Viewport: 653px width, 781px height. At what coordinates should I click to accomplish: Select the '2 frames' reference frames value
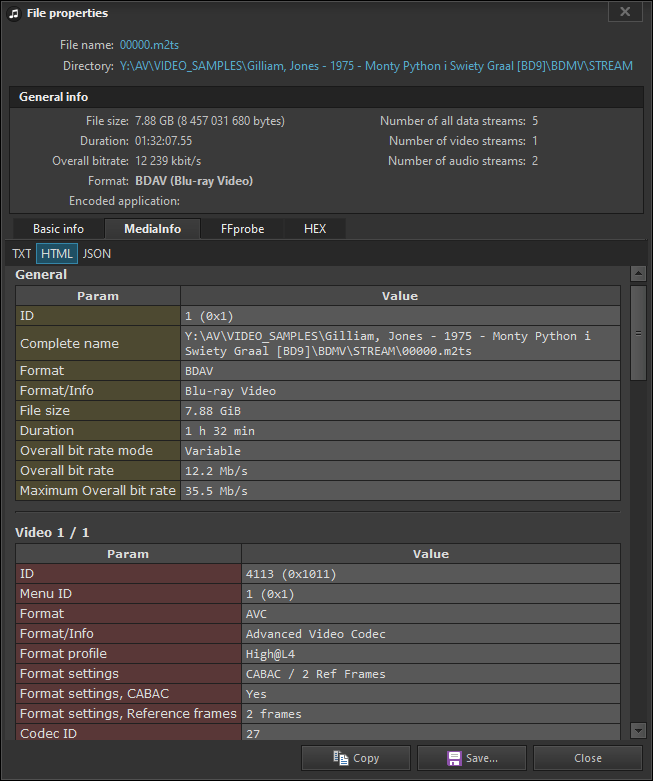(431, 713)
